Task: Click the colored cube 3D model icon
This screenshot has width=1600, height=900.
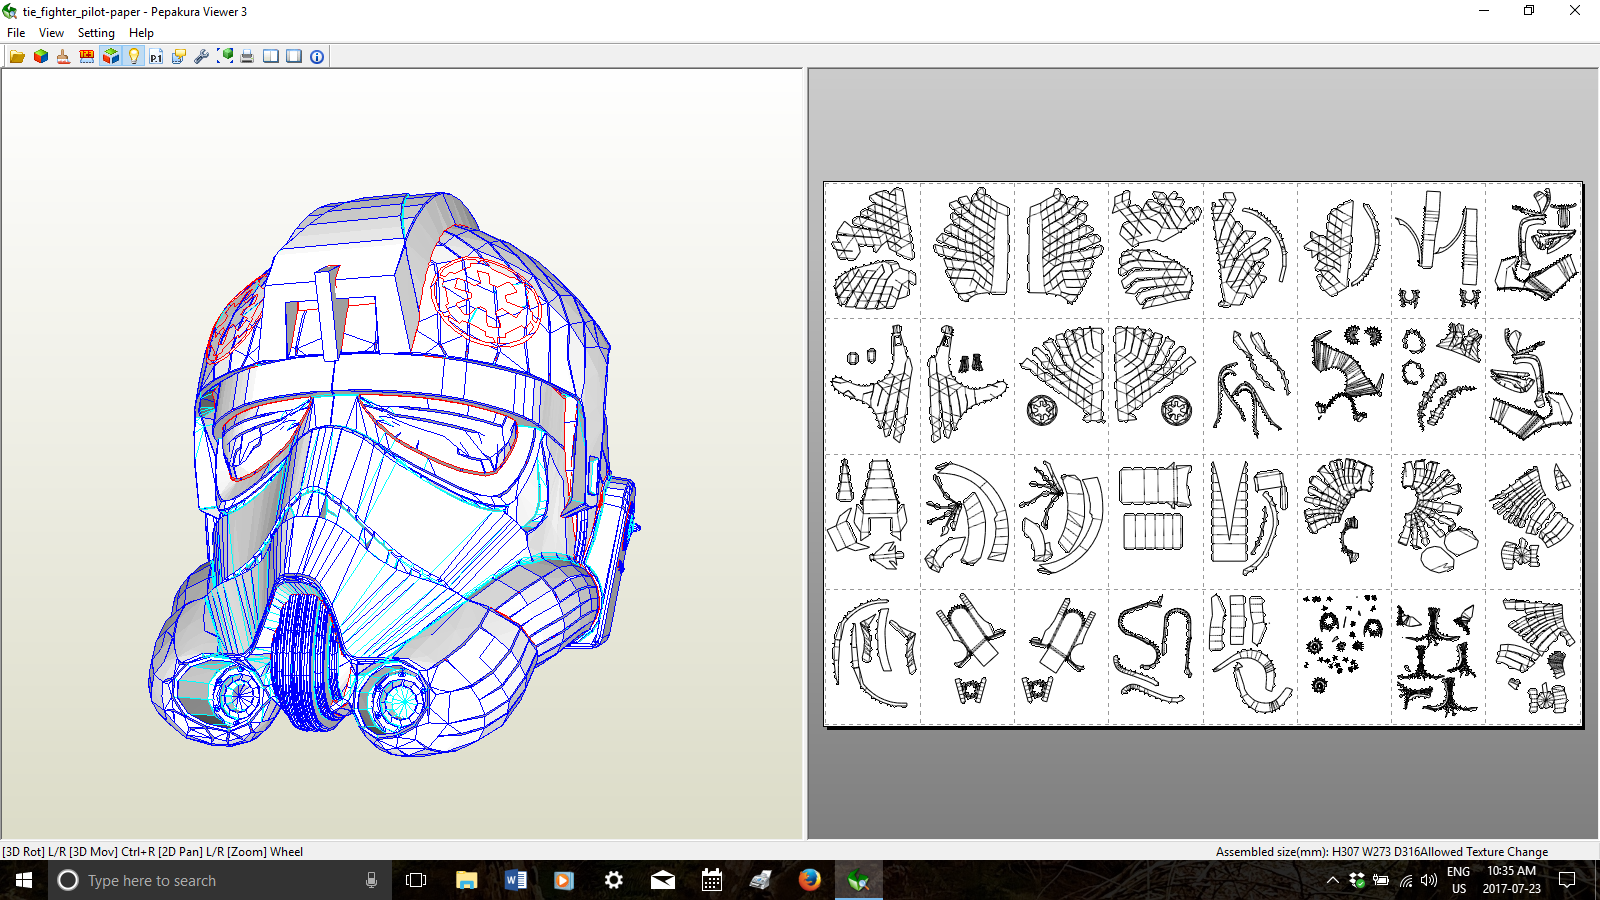Action: coord(41,57)
